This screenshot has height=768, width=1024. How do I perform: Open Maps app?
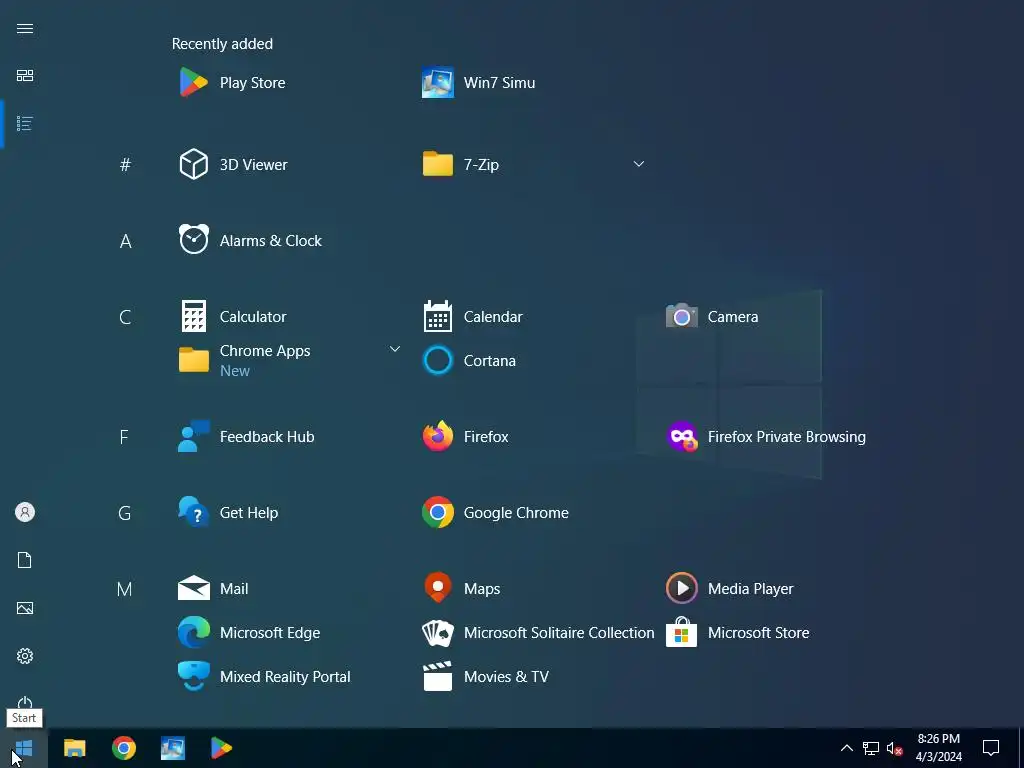coord(461,588)
